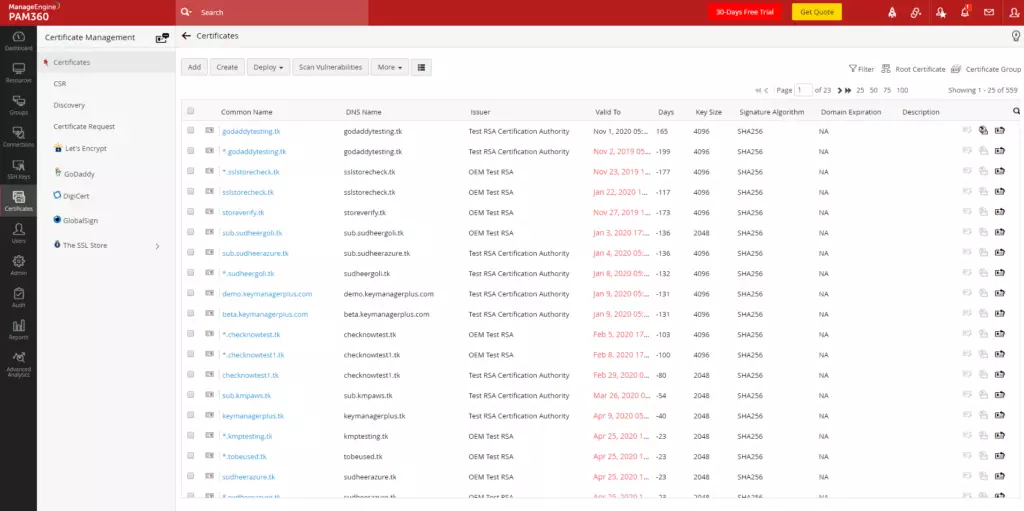
Task: Select CSR in Certificate Management menu
Action: click(59, 84)
